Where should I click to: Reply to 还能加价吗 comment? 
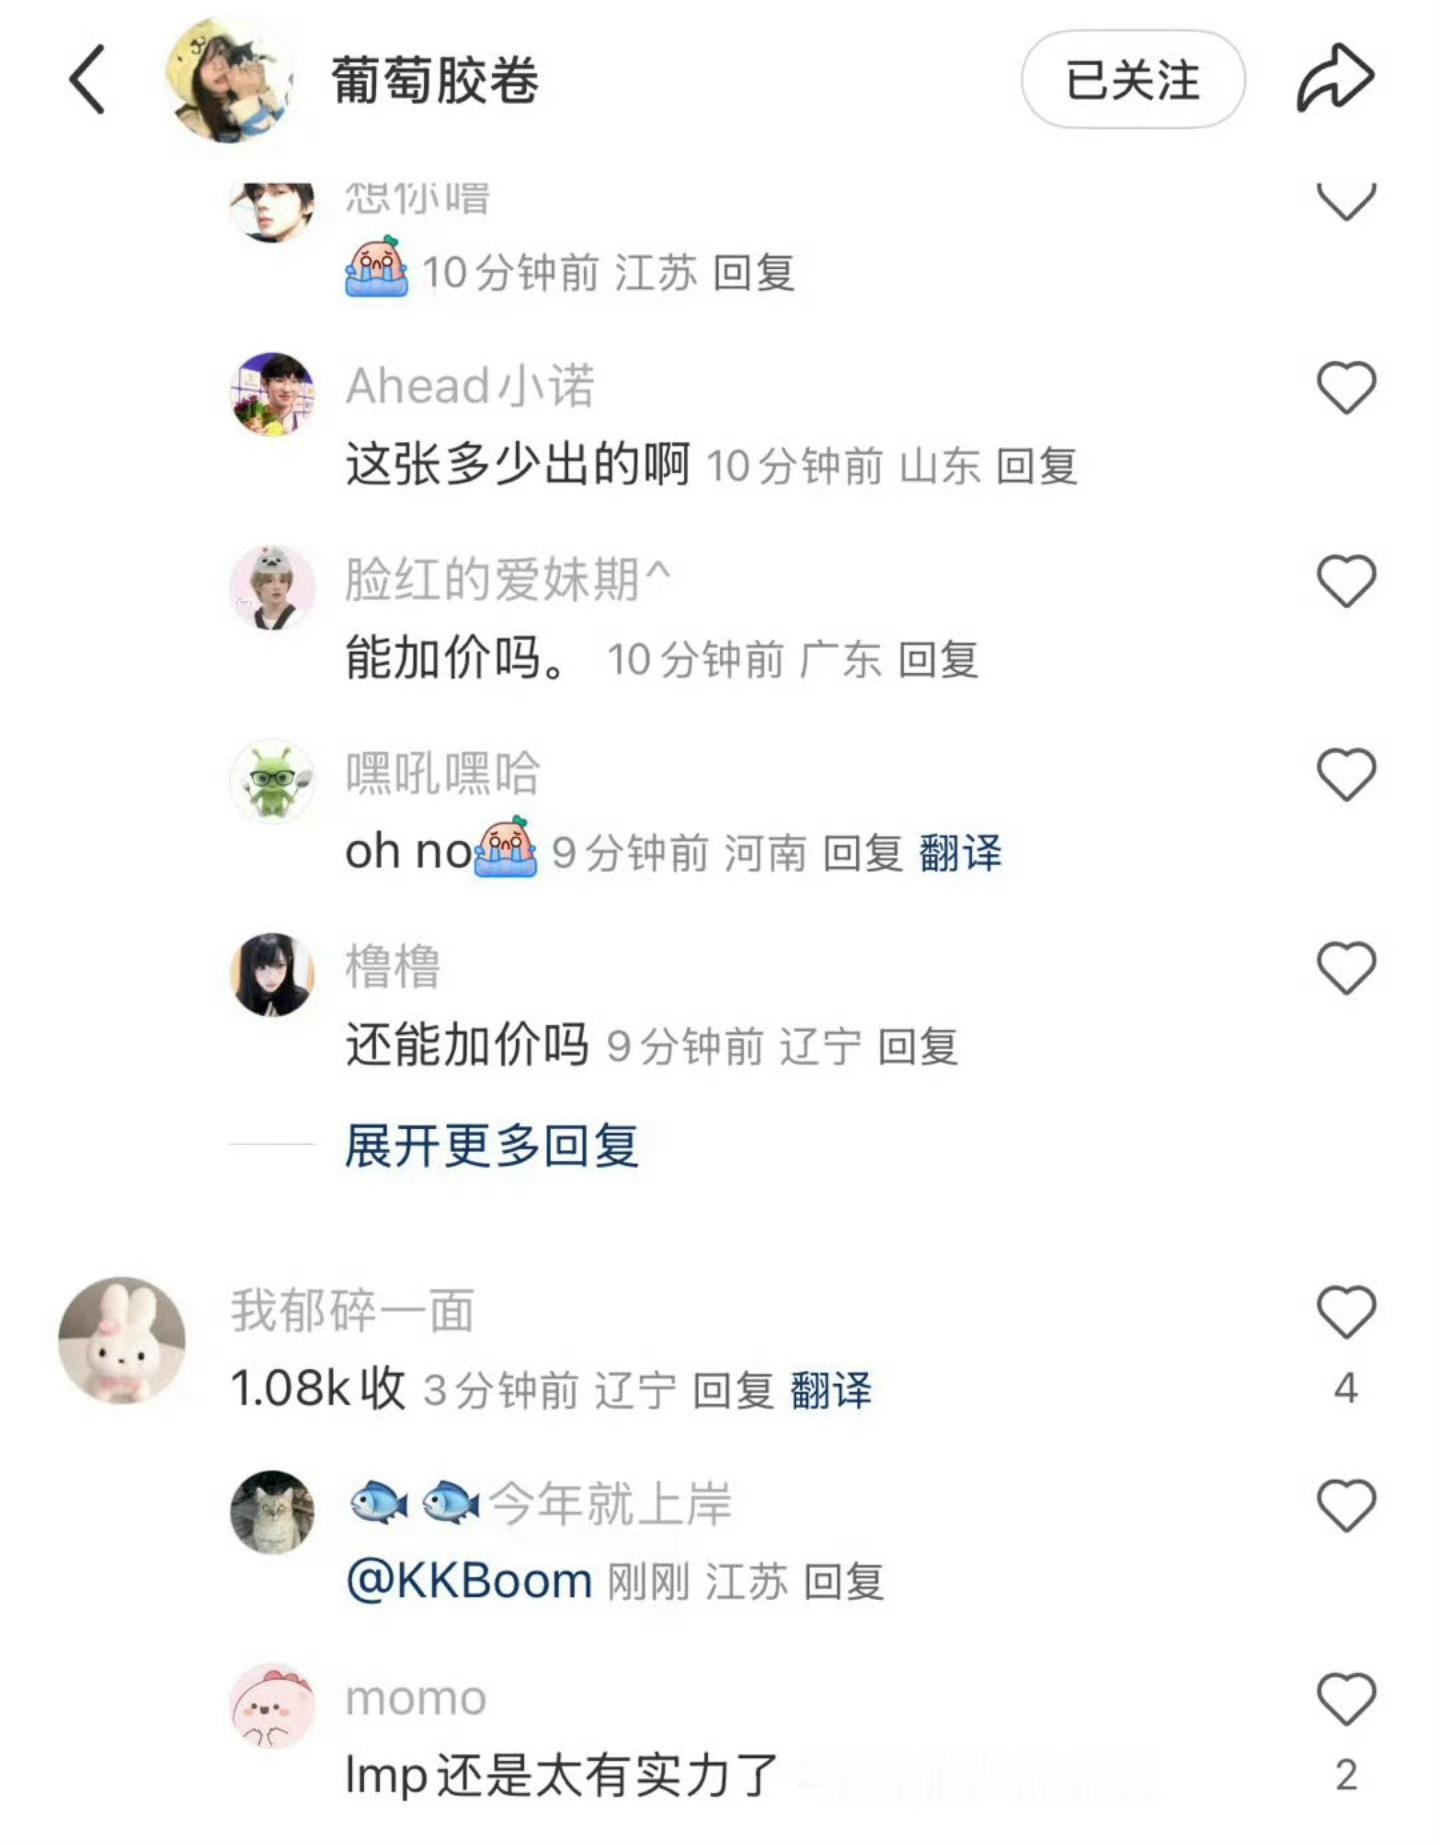tap(918, 1047)
